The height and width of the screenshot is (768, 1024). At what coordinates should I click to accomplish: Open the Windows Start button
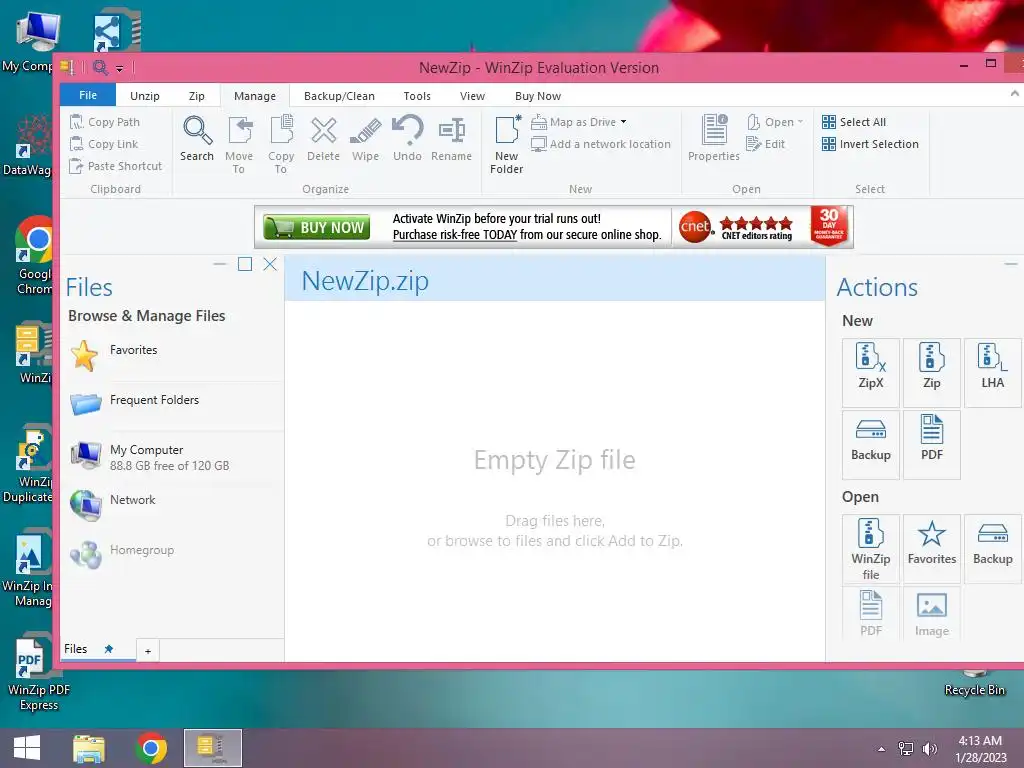(x=27, y=748)
